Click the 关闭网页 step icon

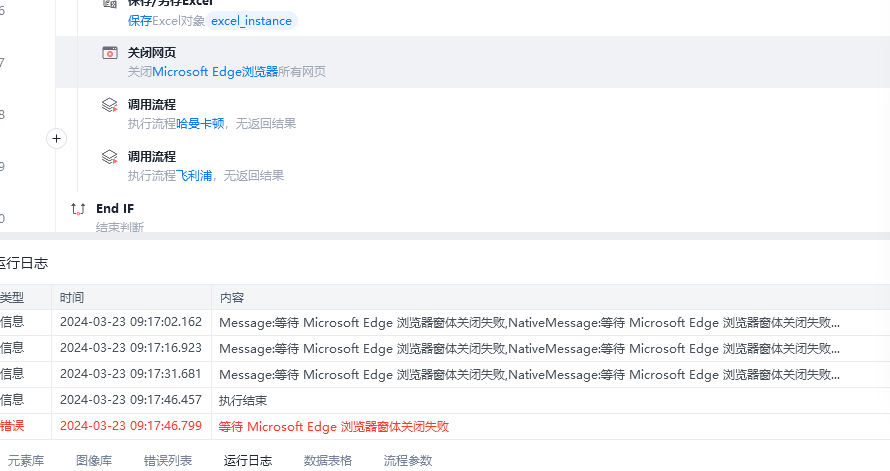(110, 53)
